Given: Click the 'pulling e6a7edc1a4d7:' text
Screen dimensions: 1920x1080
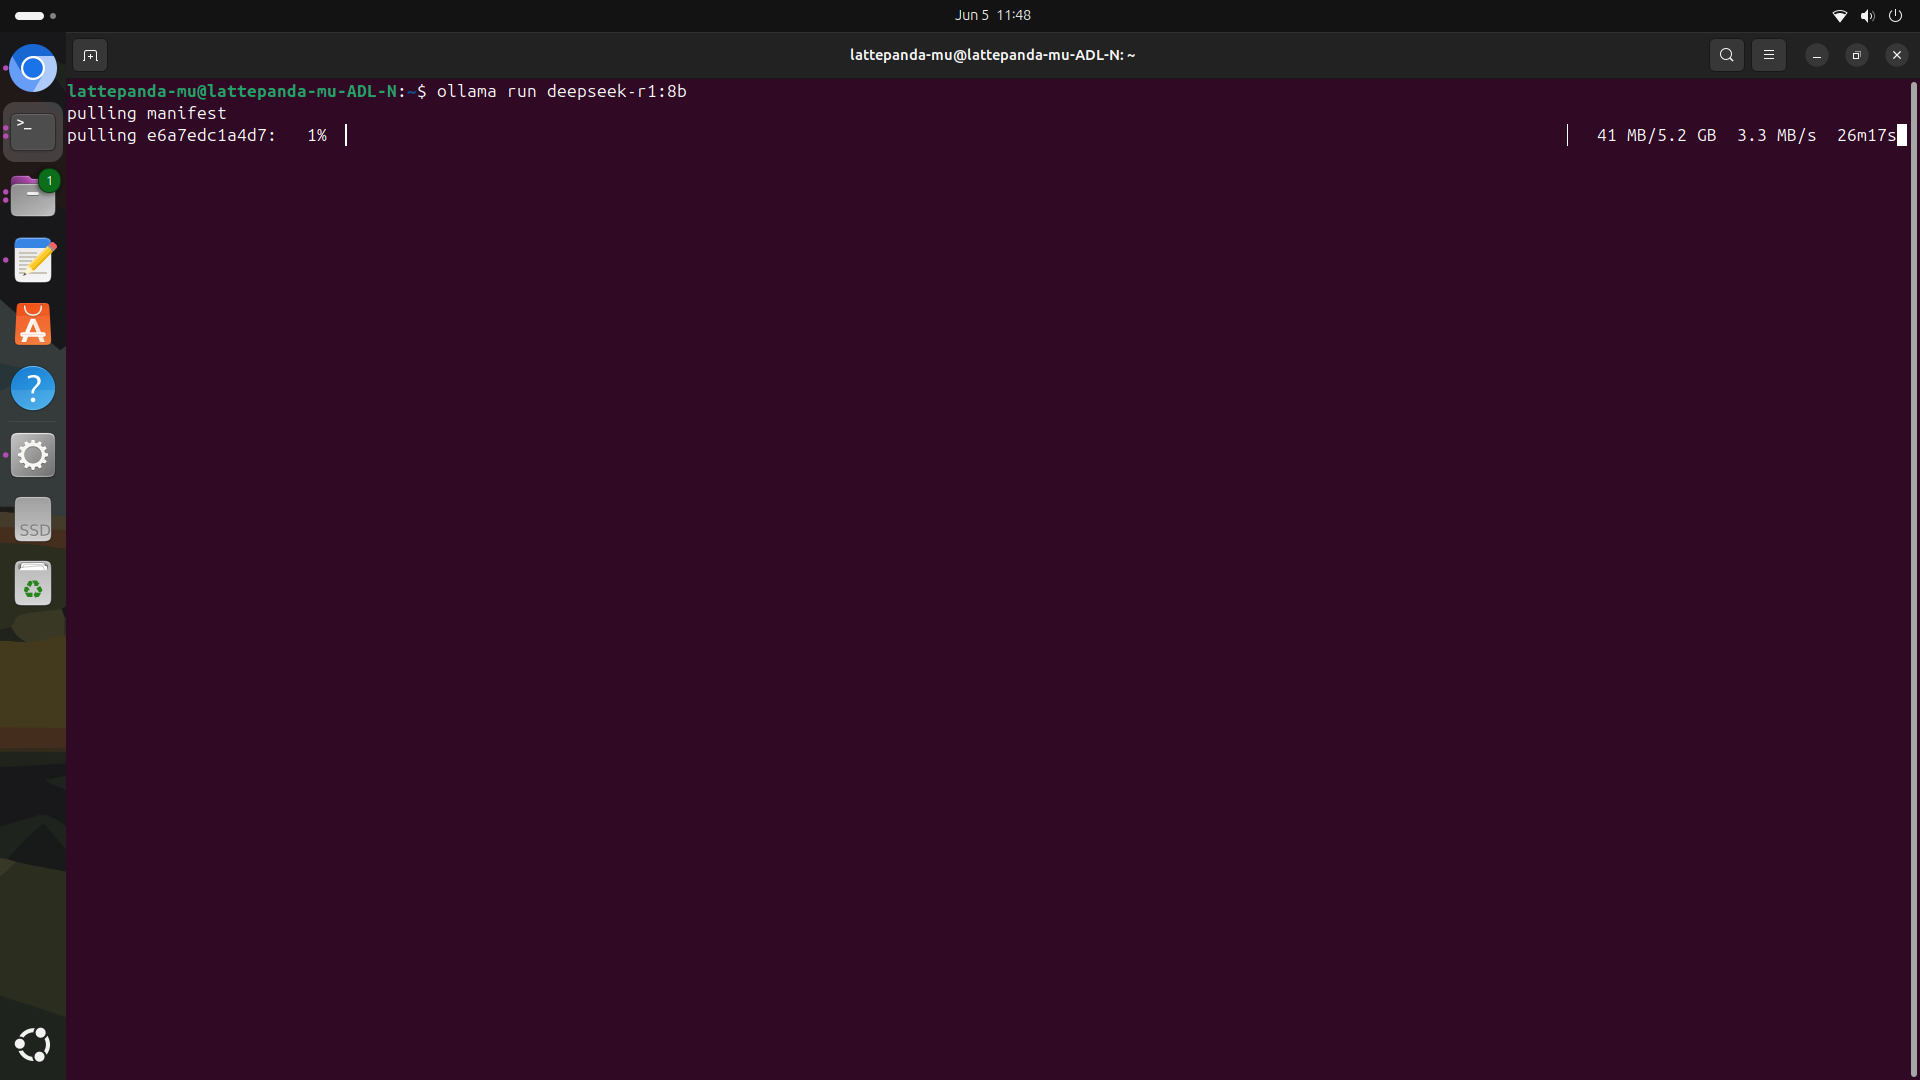Looking at the screenshot, I should [x=171, y=135].
